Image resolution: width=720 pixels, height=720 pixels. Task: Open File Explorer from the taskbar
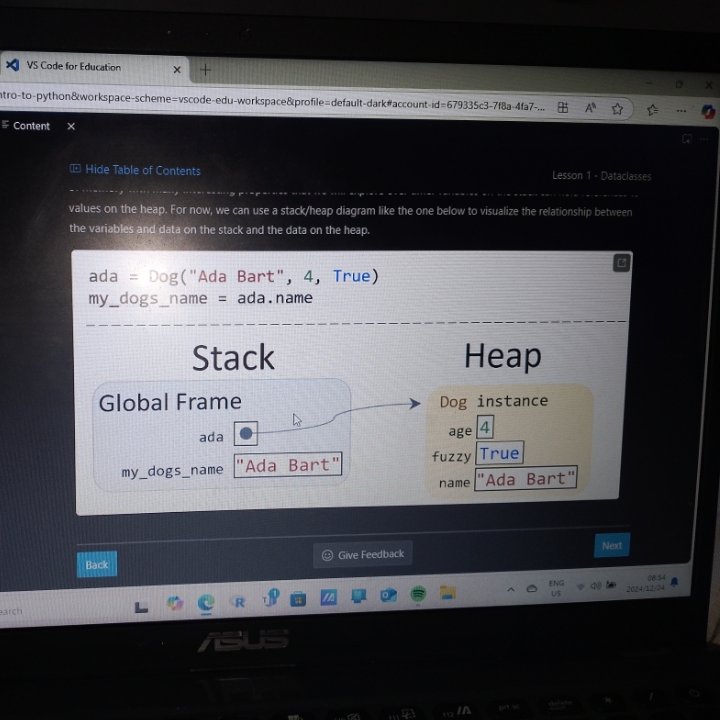(448, 592)
